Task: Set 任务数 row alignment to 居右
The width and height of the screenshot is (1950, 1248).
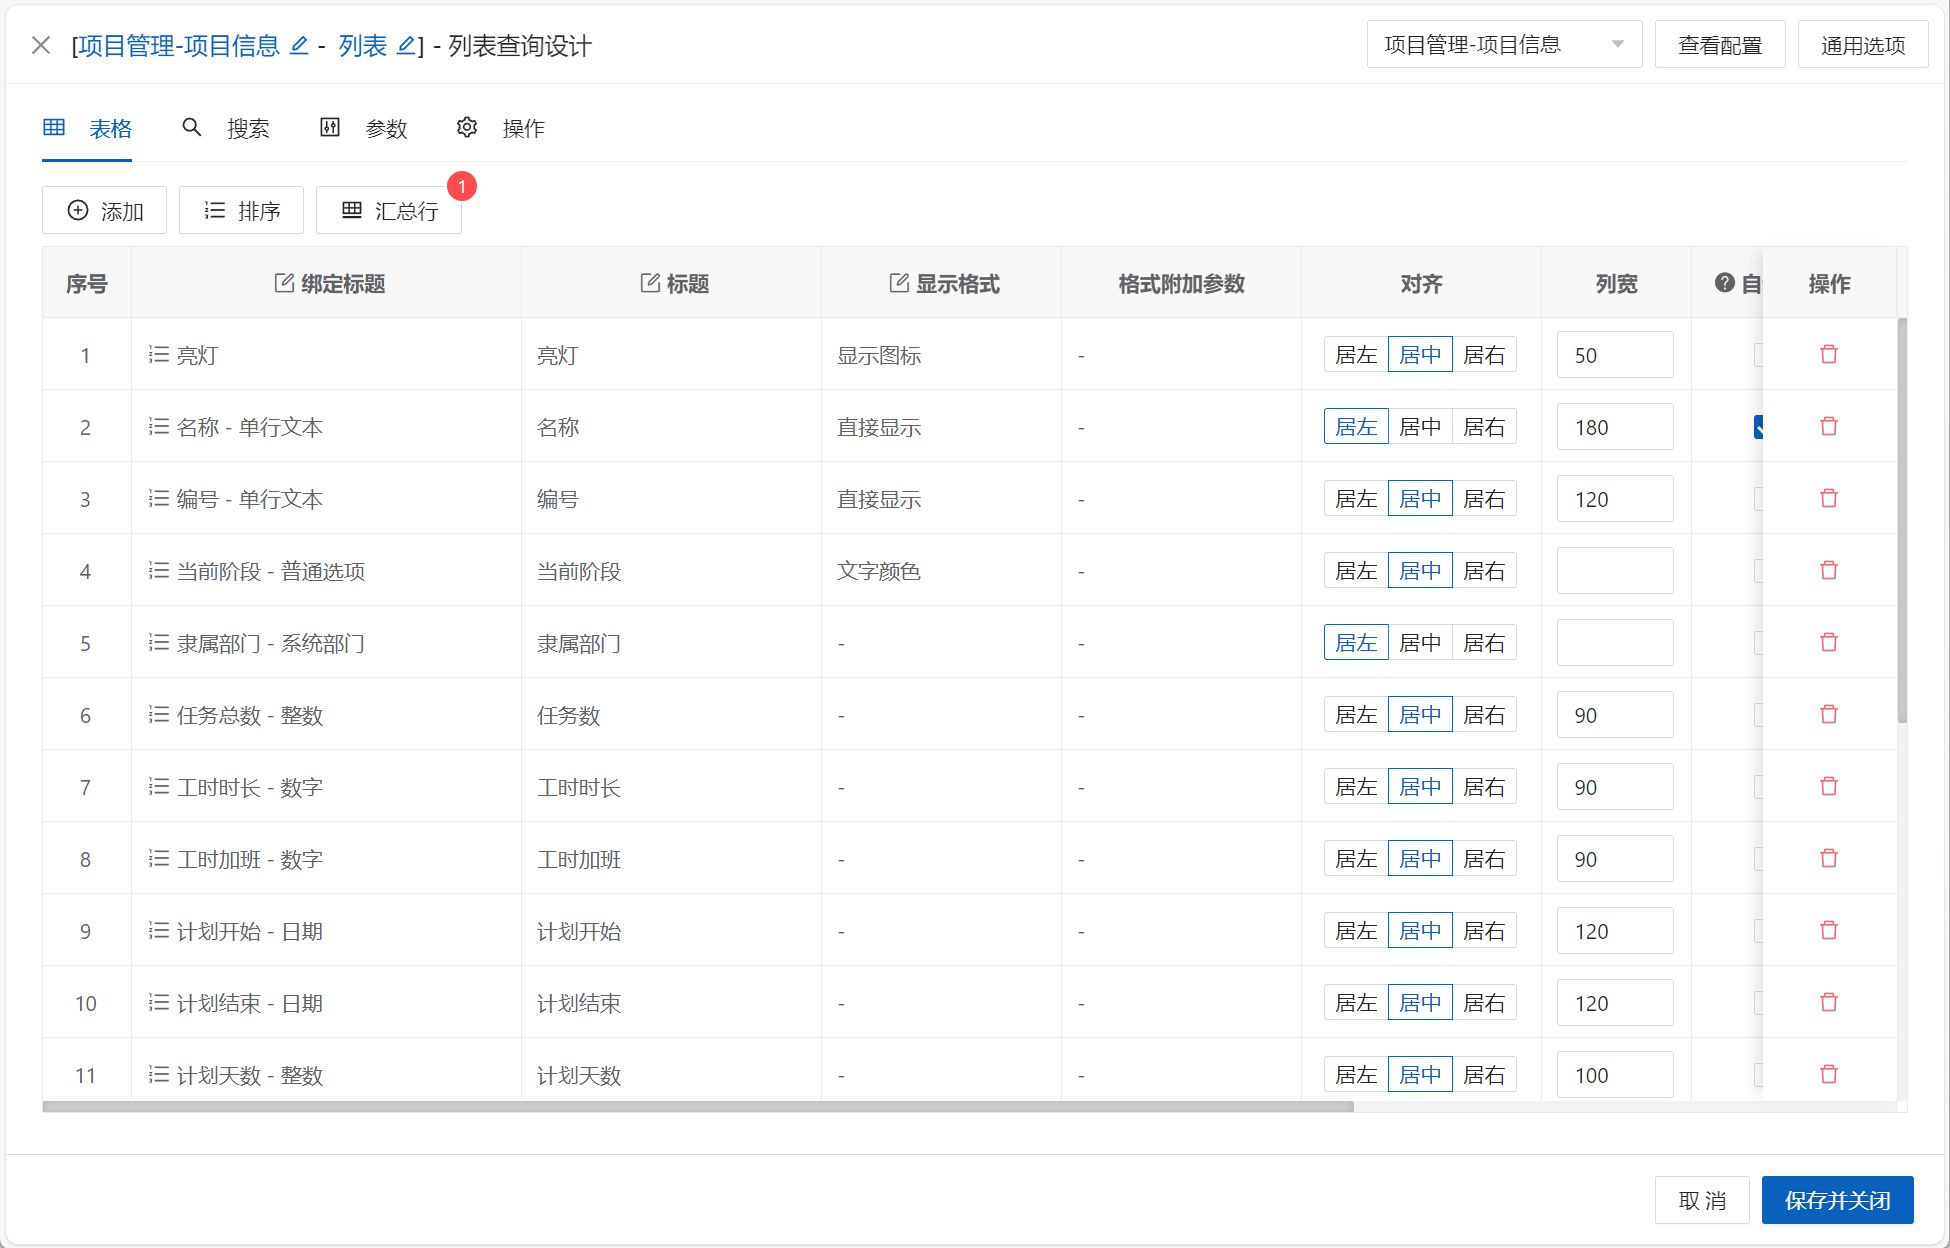Action: point(1484,715)
